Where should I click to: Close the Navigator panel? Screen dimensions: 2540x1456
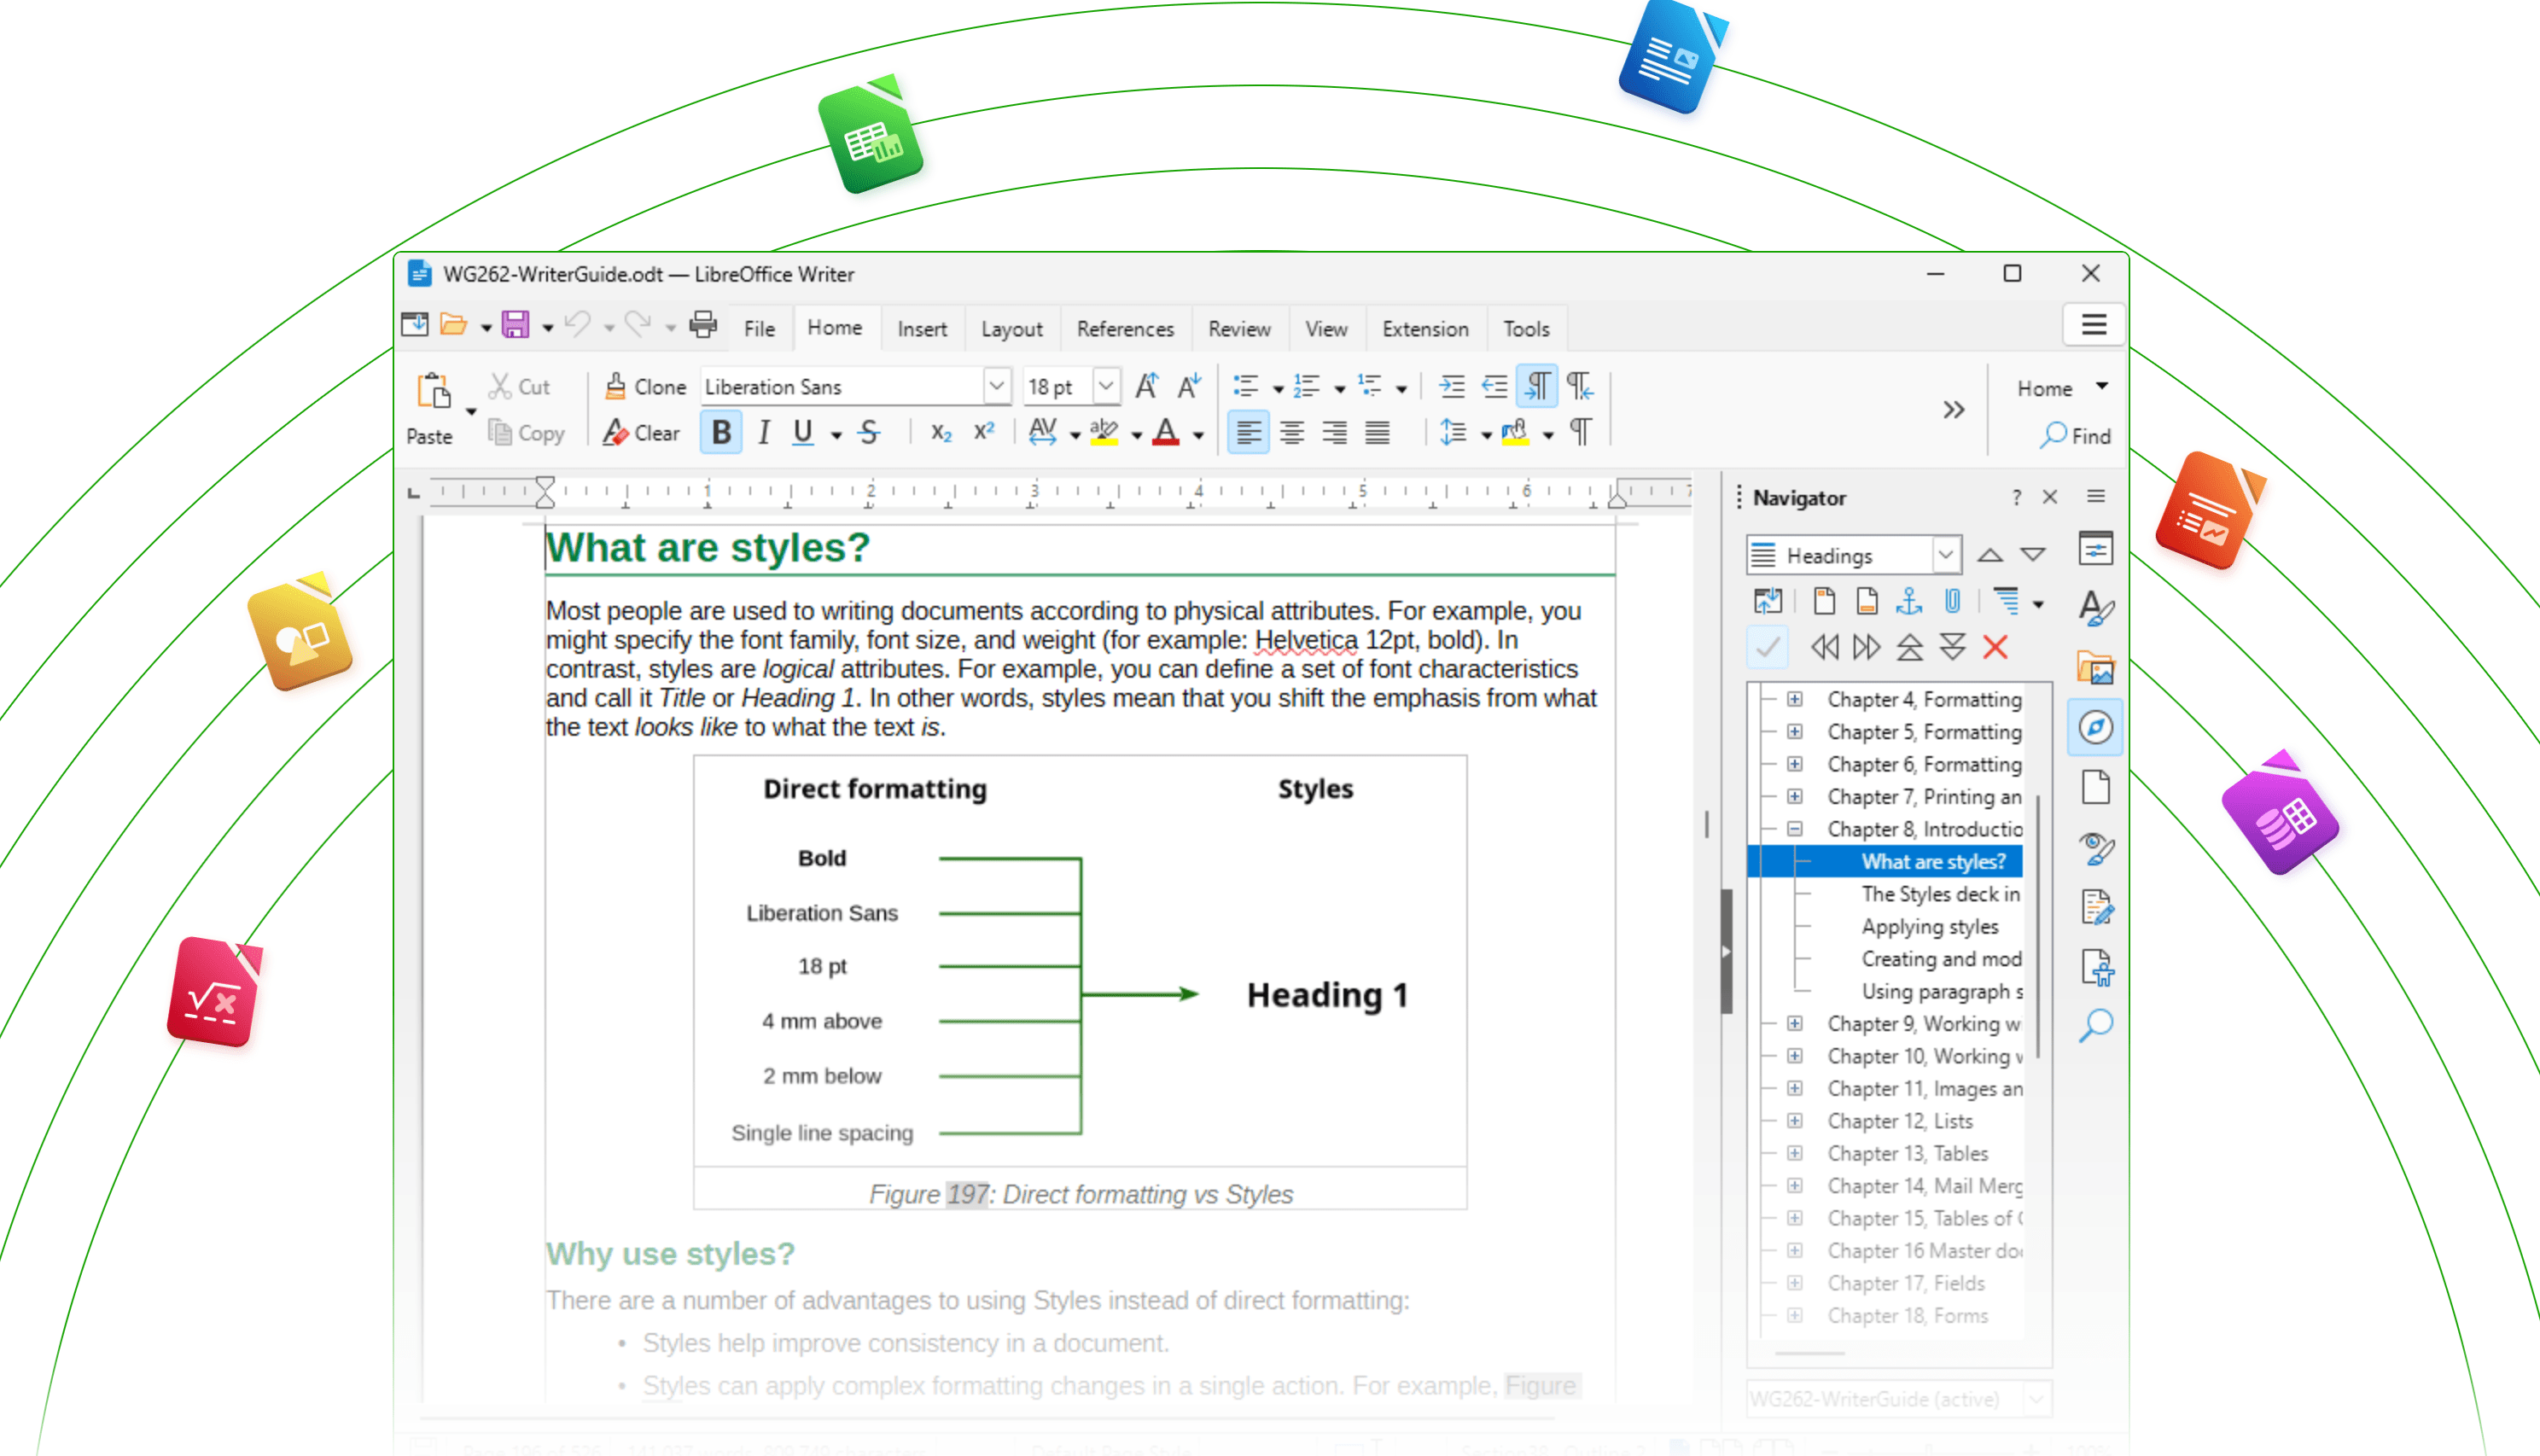pyautogui.click(x=2050, y=498)
